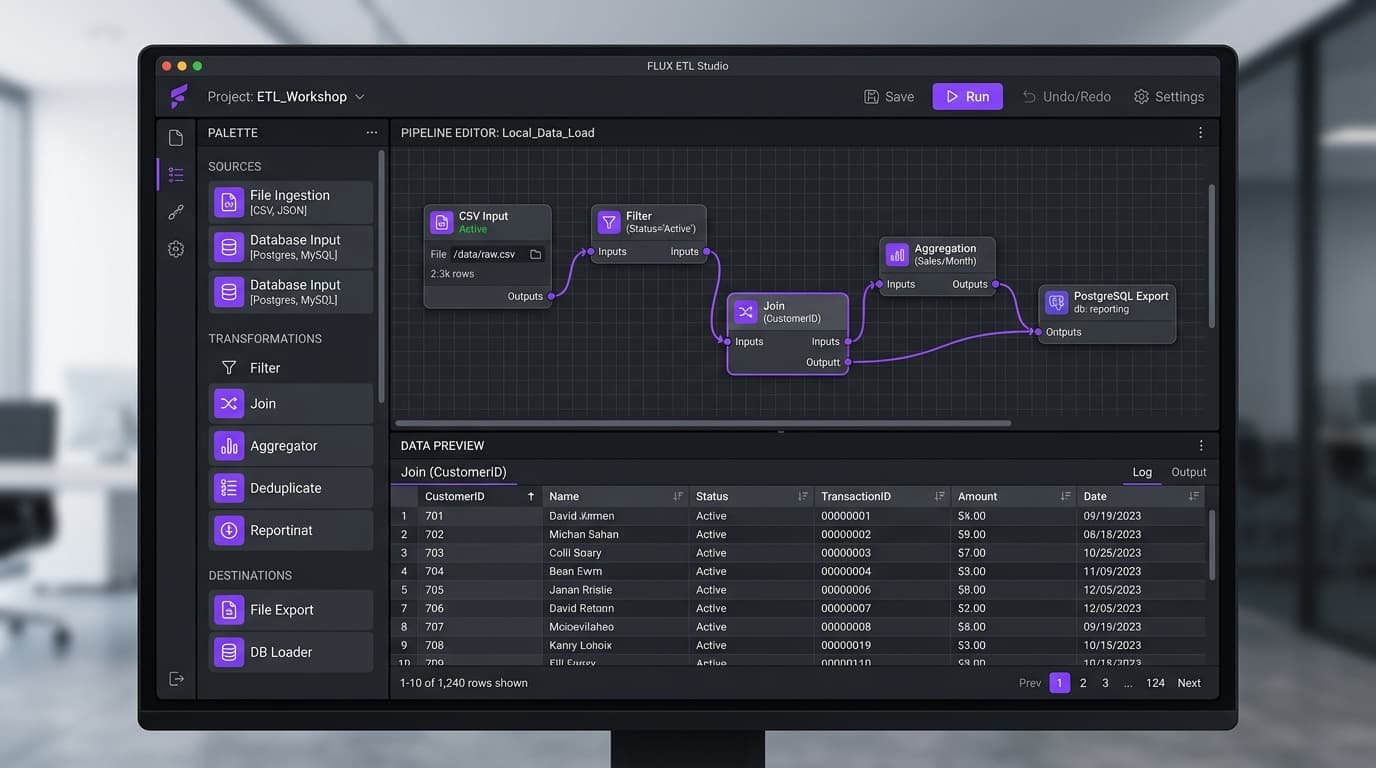This screenshot has width=1376, height=768.
Task: Click the Join node shuffle icon
Action: [746, 312]
